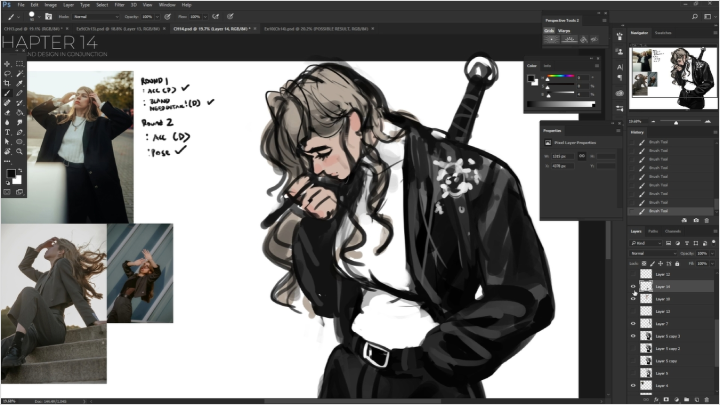Open the layer filter Kind dropdown
Viewport: 720px width, 405px height.
[646, 243]
